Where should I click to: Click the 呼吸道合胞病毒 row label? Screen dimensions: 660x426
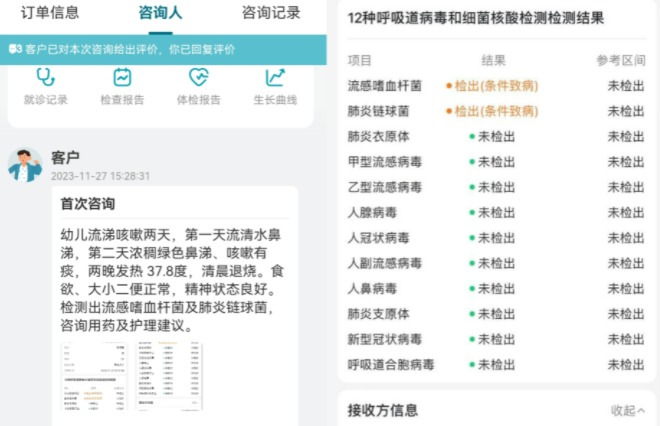click(391, 364)
